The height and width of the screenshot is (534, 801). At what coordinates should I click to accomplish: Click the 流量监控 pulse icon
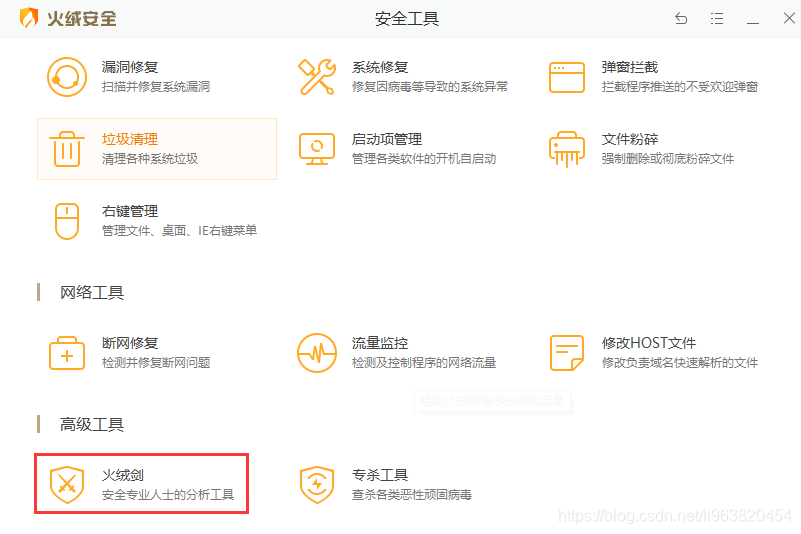[317, 353]
